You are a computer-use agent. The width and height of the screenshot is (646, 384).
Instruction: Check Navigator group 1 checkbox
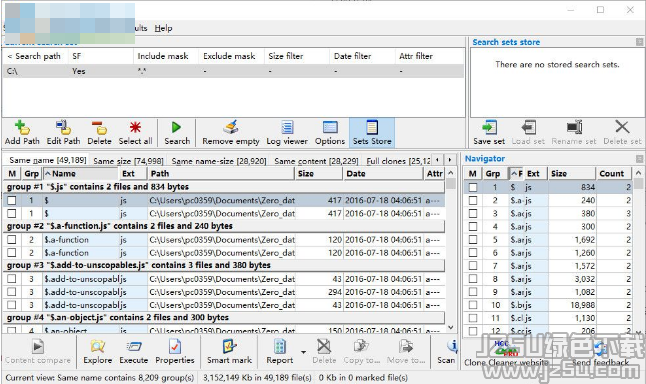473,187
